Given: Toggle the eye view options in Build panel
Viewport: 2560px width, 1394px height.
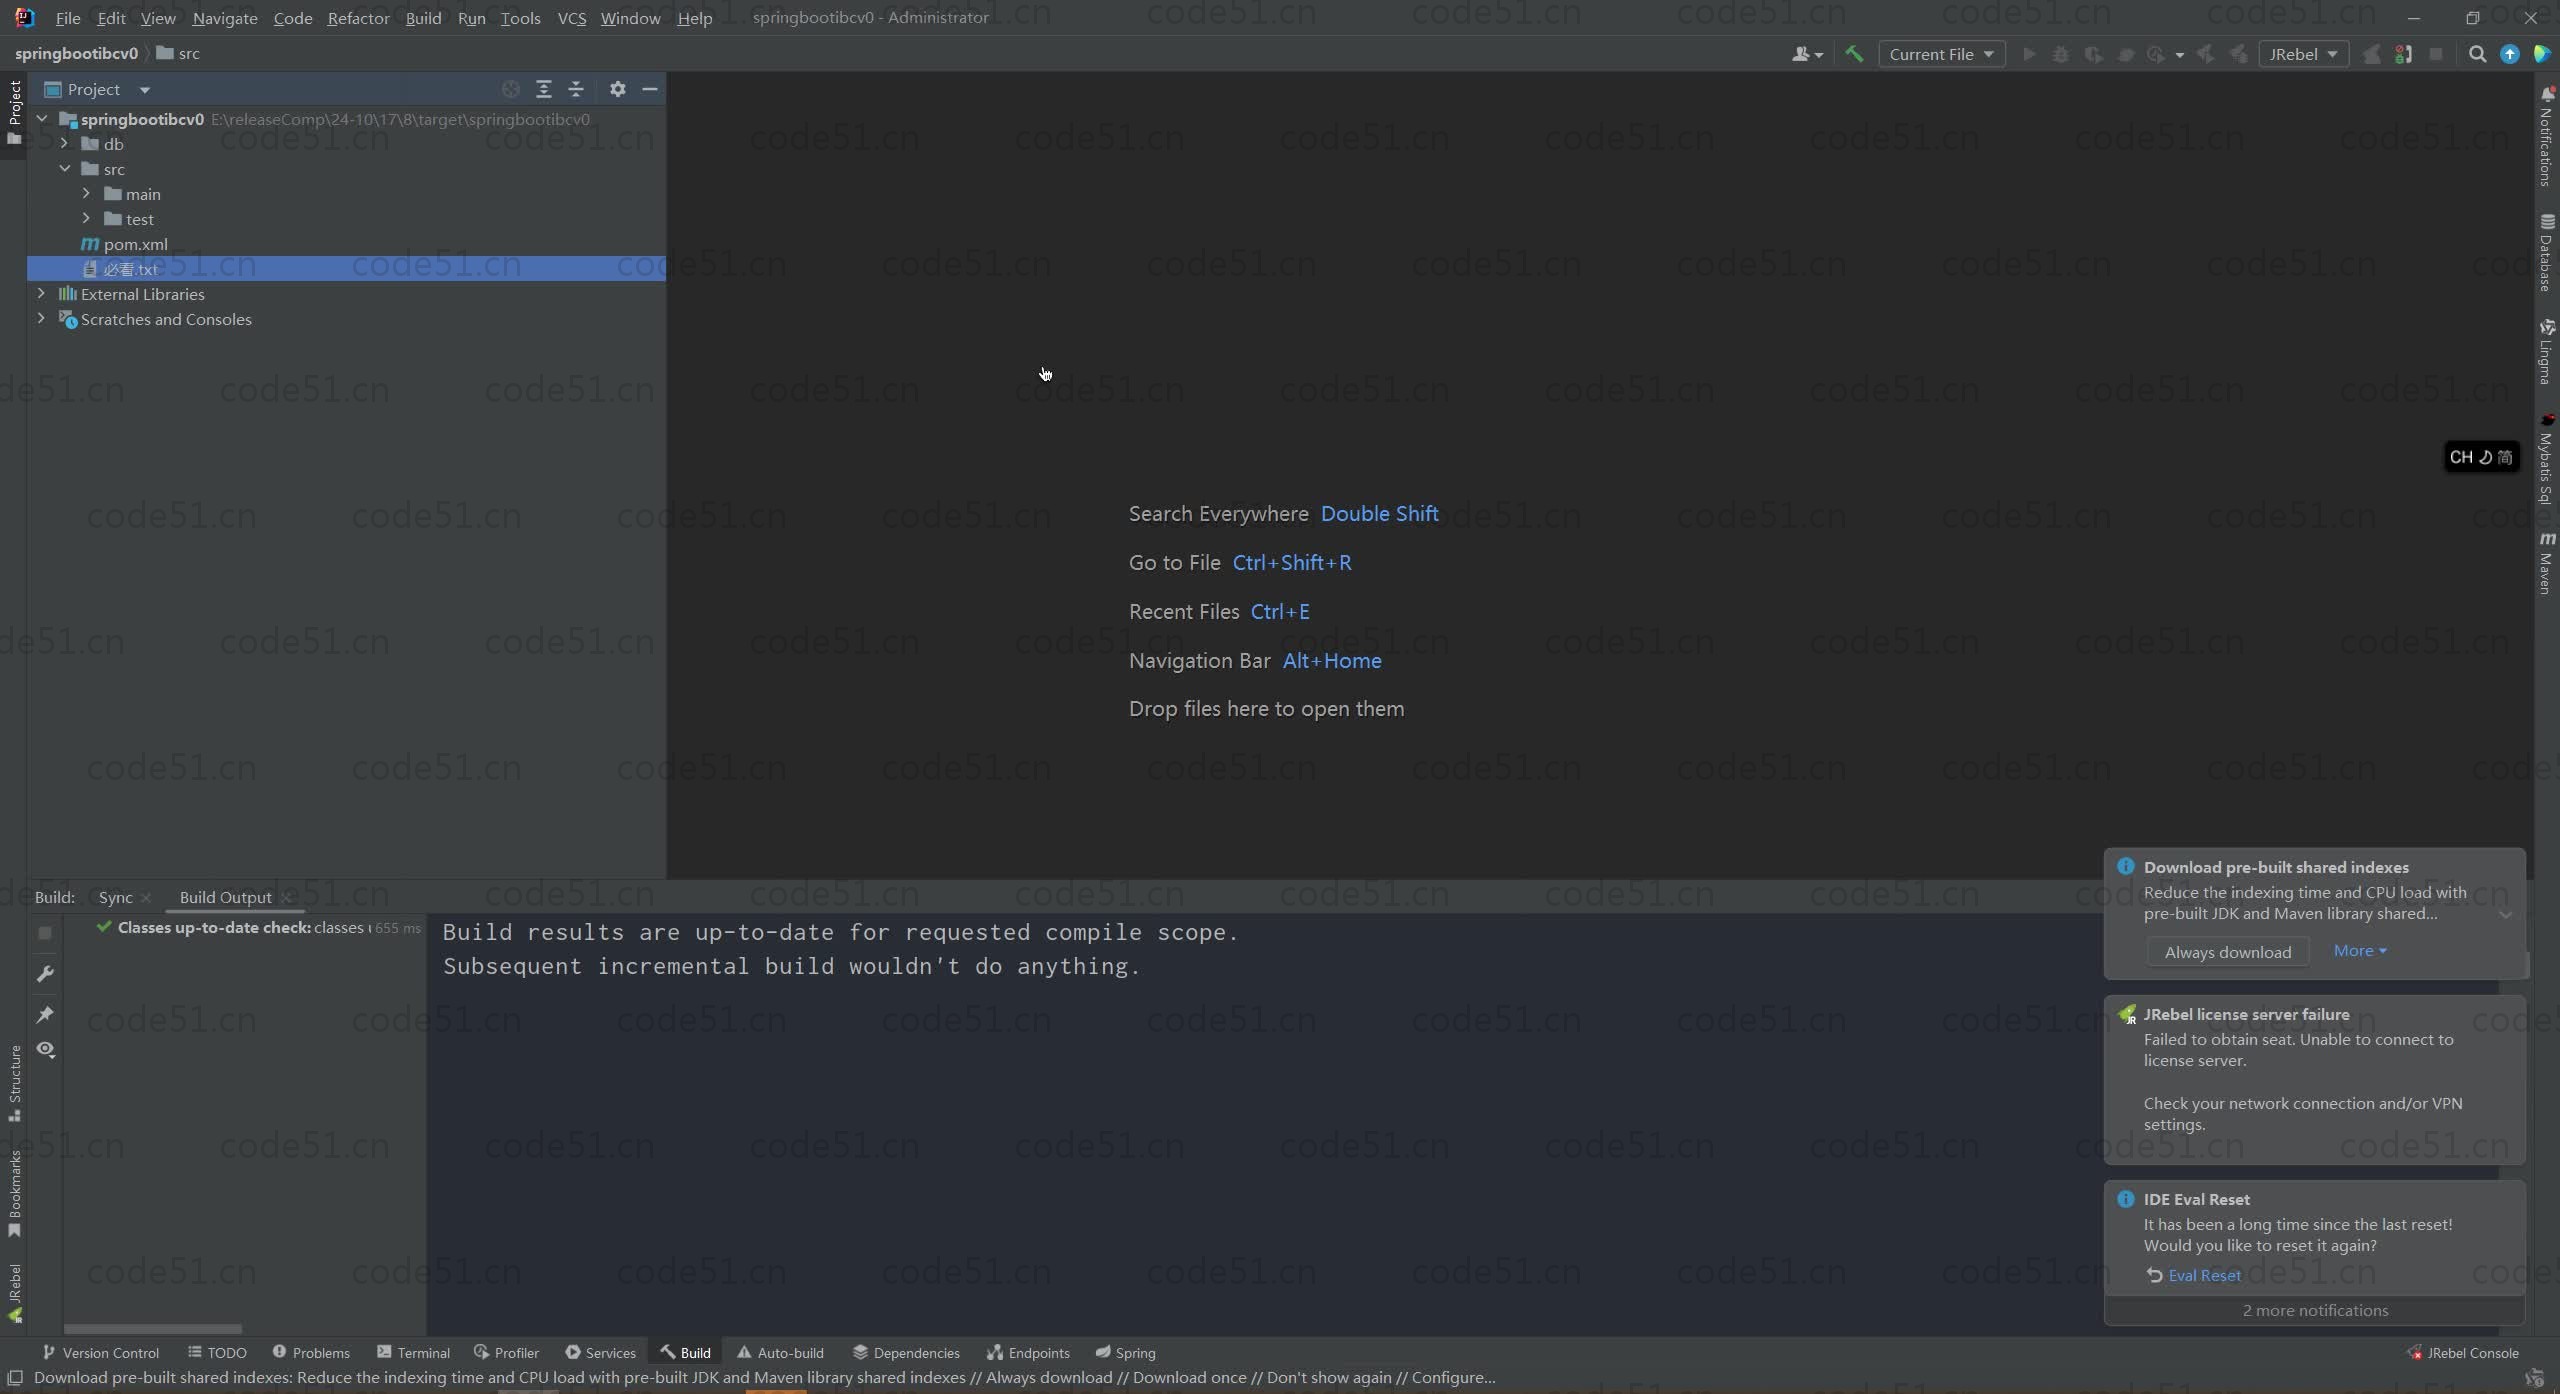Looking at the screenshot, I should (45, 1050).
